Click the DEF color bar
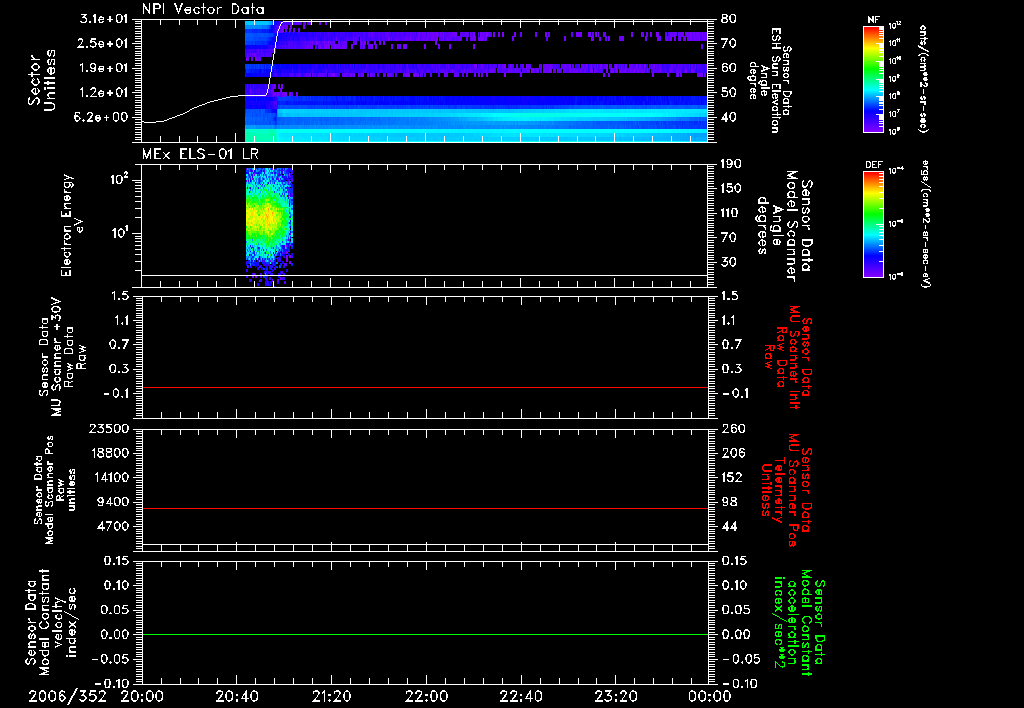 tap(874, 224)
